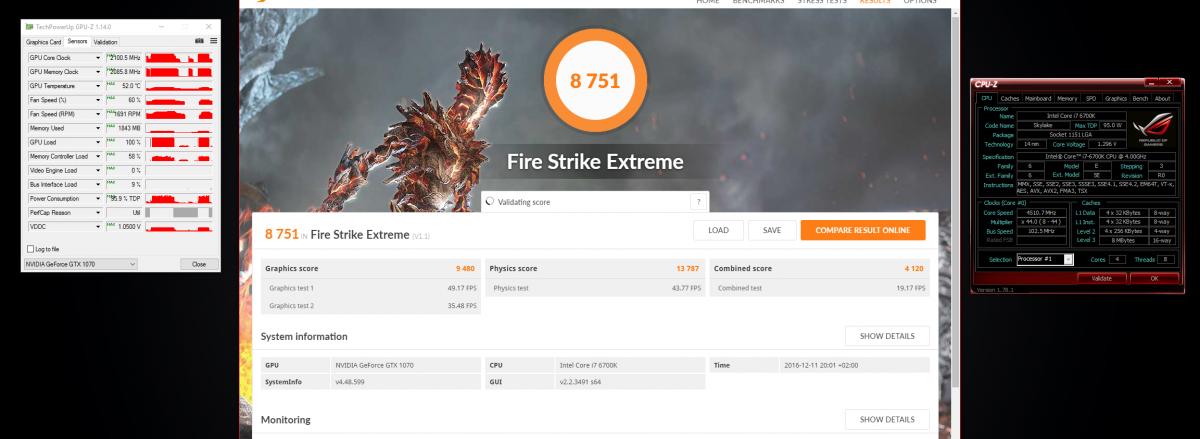Enable Log to file checkbox
1200x439 pixels.
[x=30, y=248]
